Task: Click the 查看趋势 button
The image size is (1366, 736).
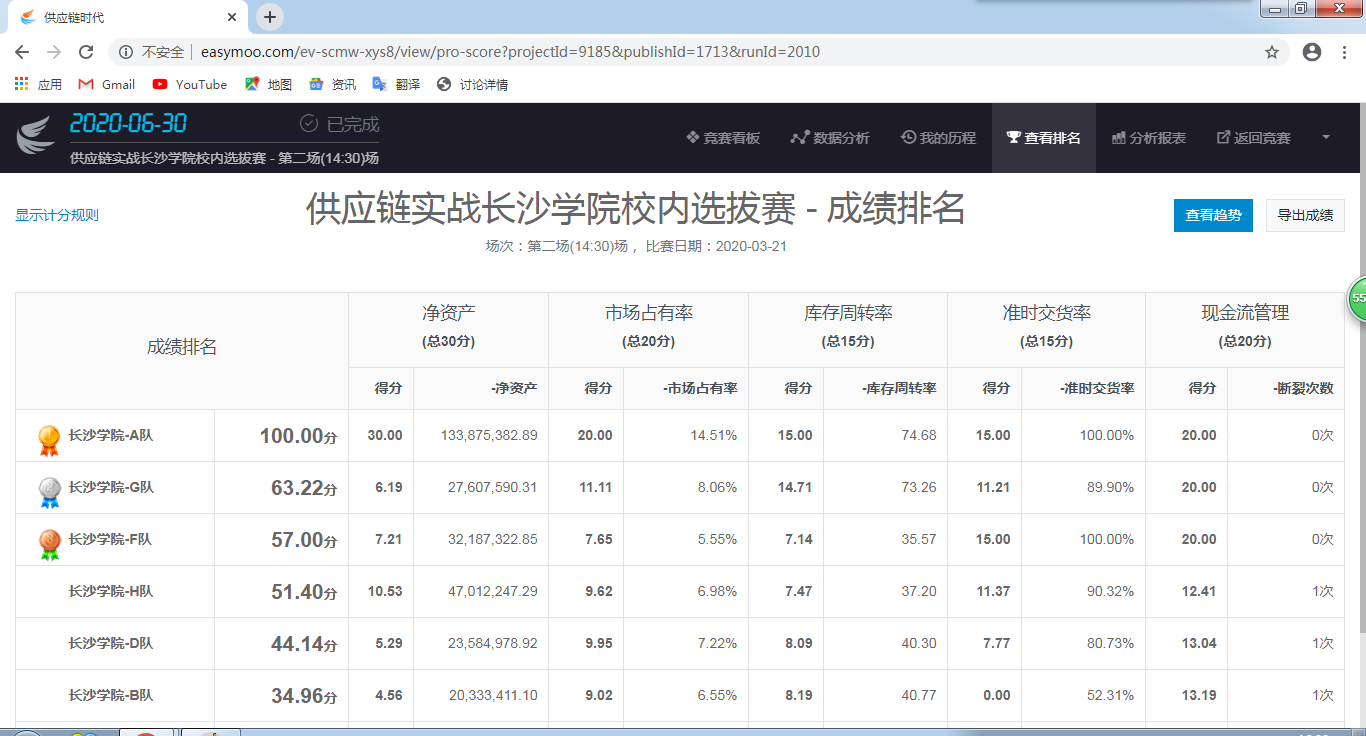Action: (x=1213, y=215)
